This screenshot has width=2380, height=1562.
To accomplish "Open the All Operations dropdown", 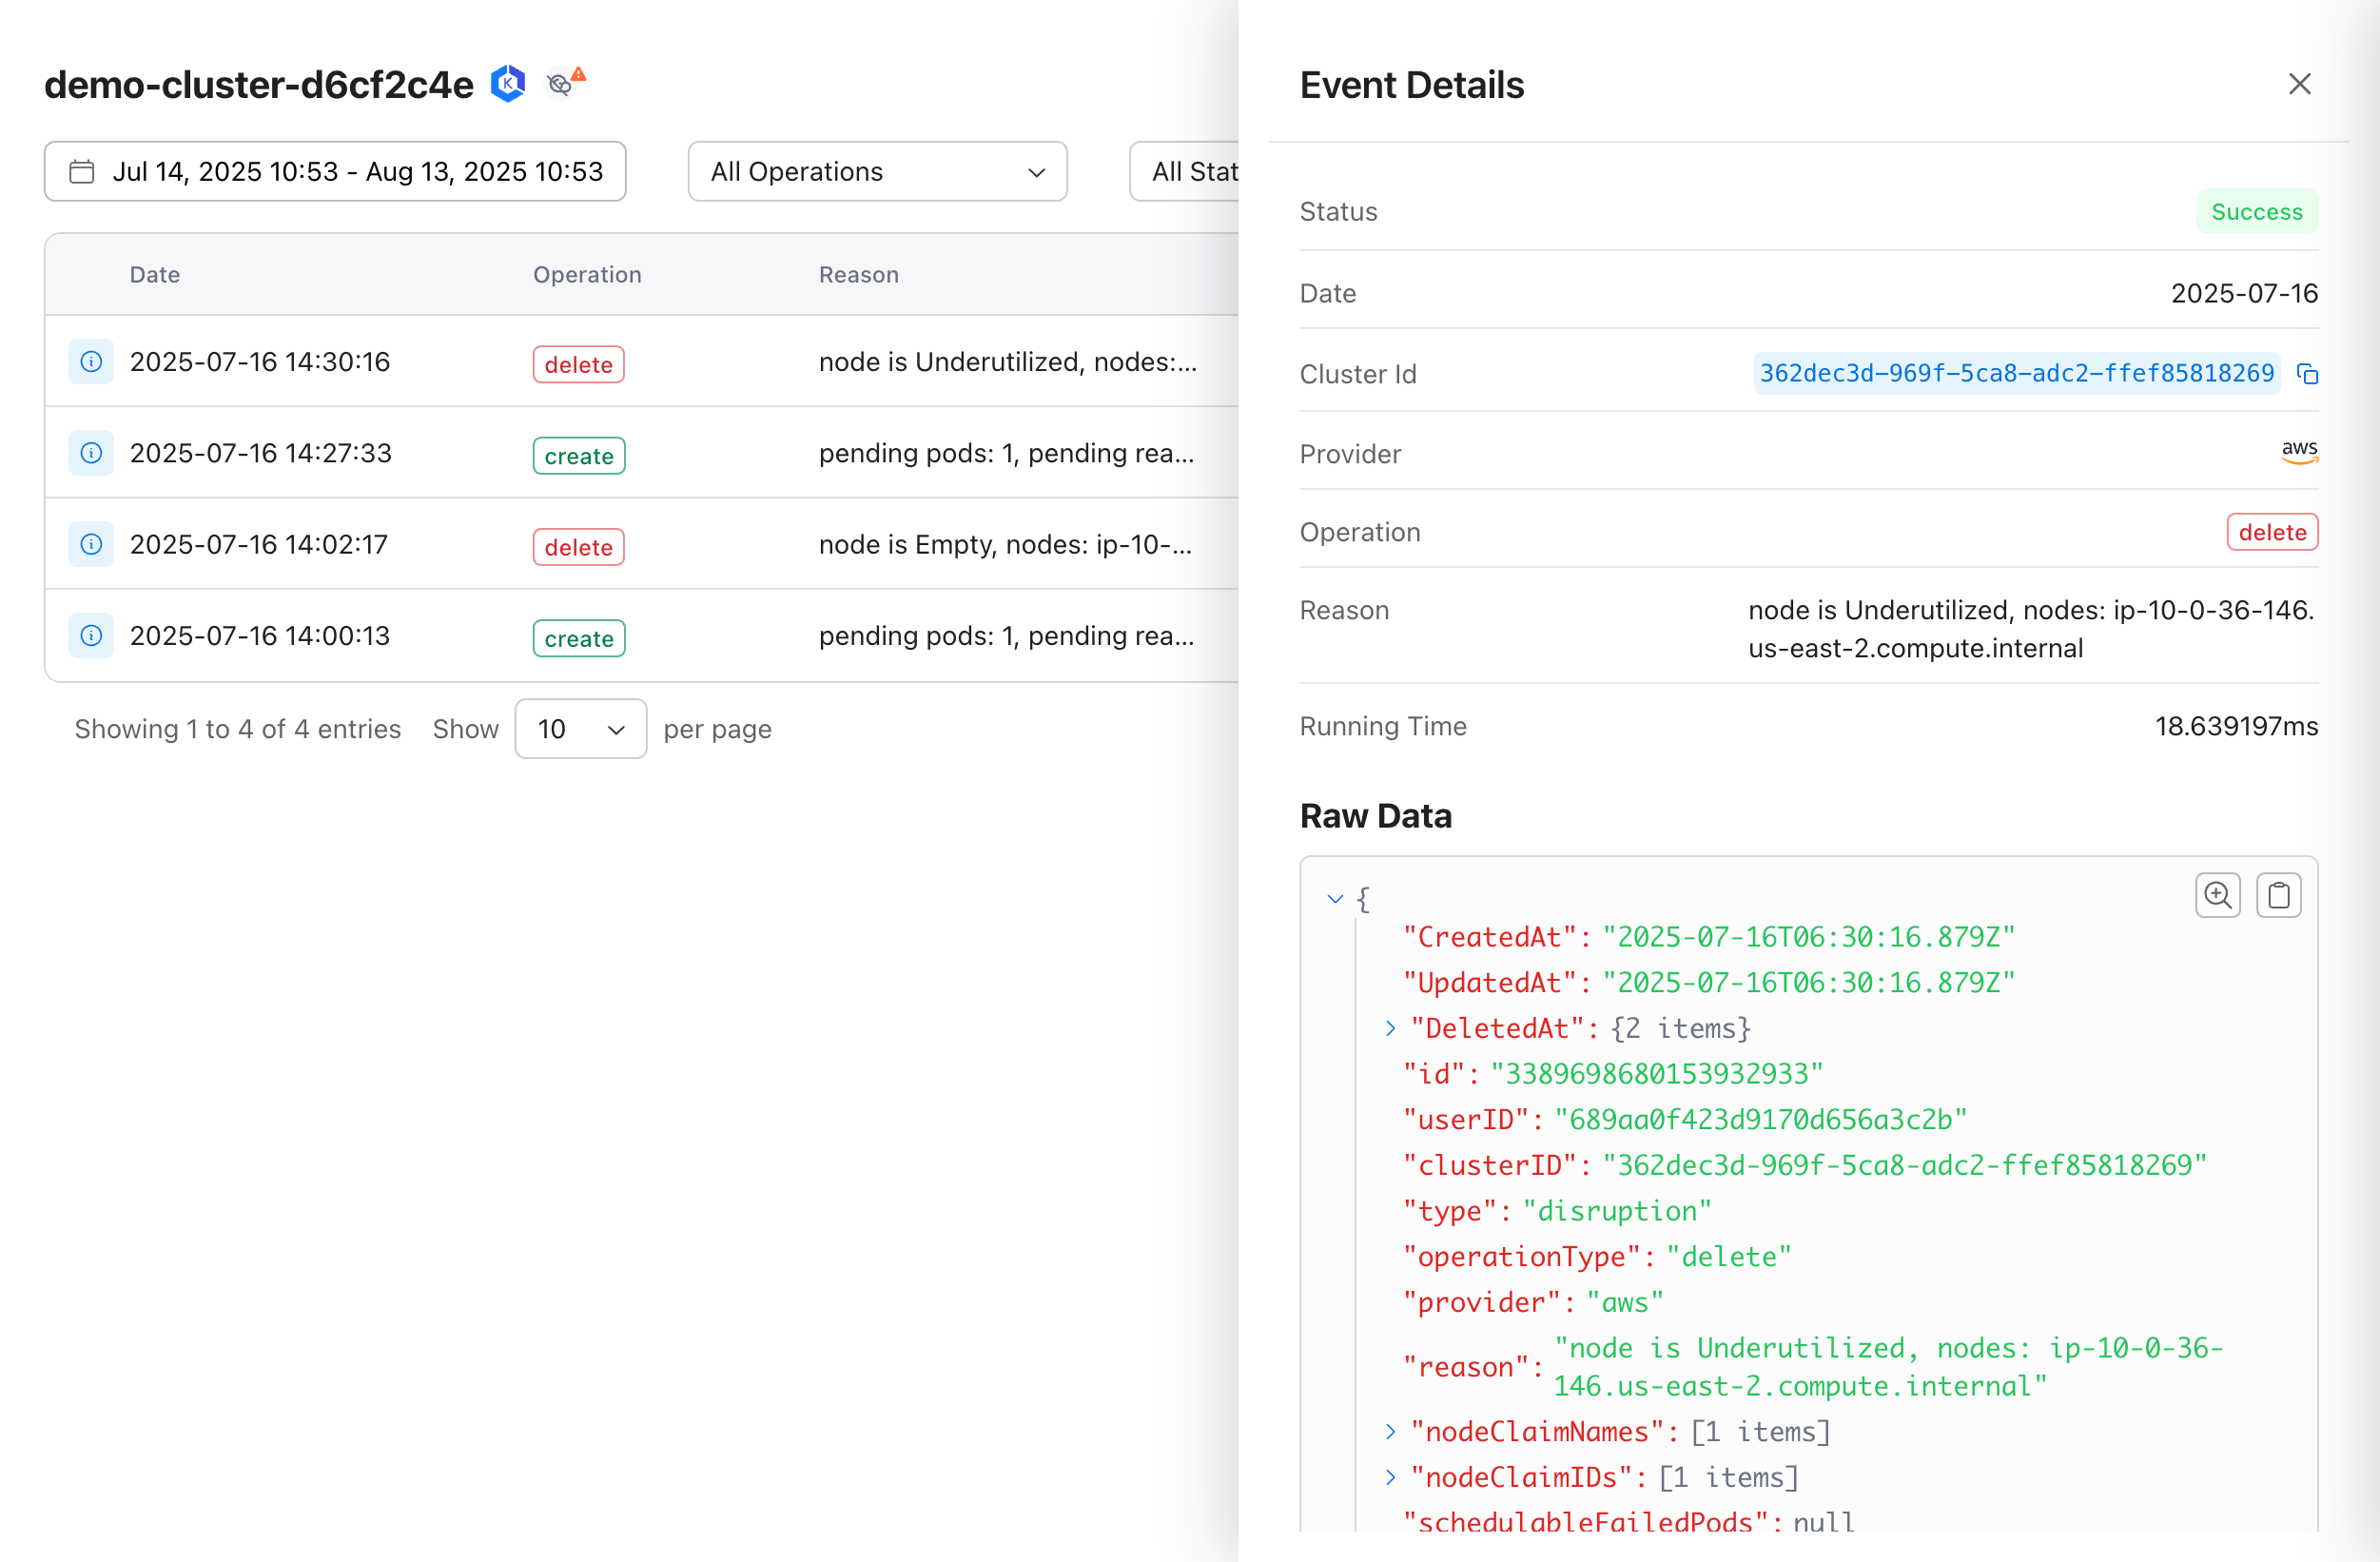I will [877, 172].
